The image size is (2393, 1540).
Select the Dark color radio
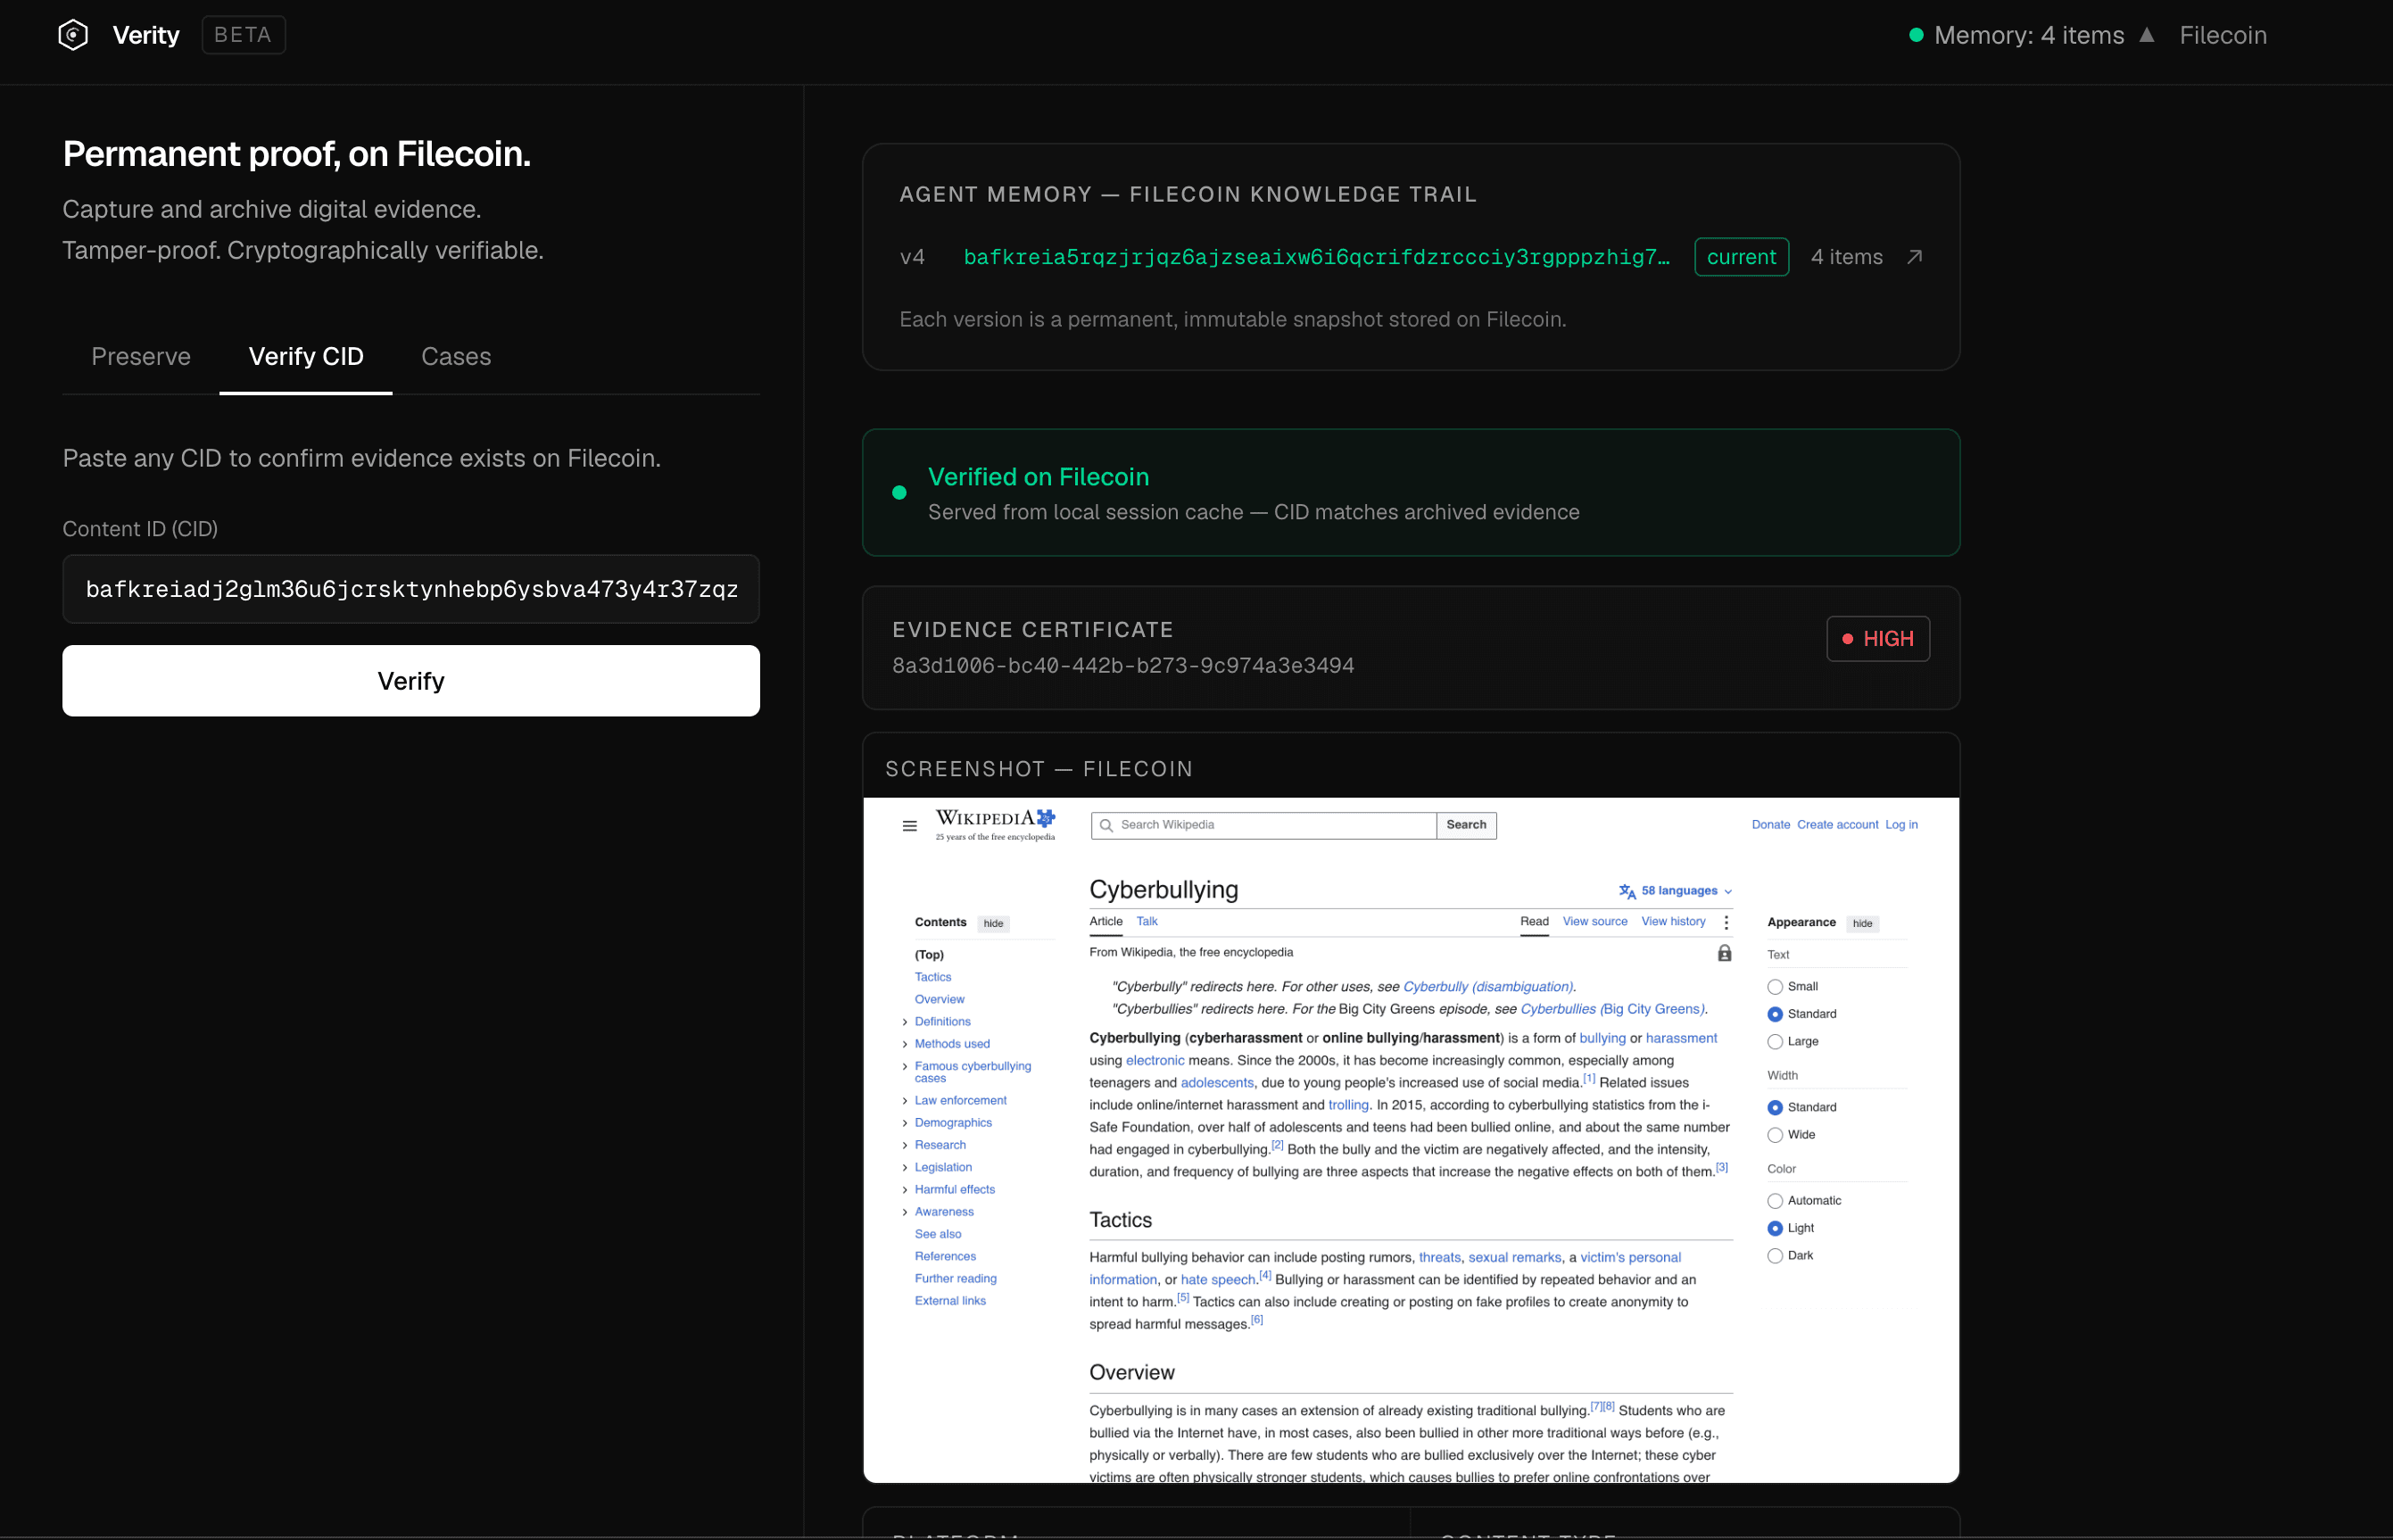(x=1775, y=1256)
